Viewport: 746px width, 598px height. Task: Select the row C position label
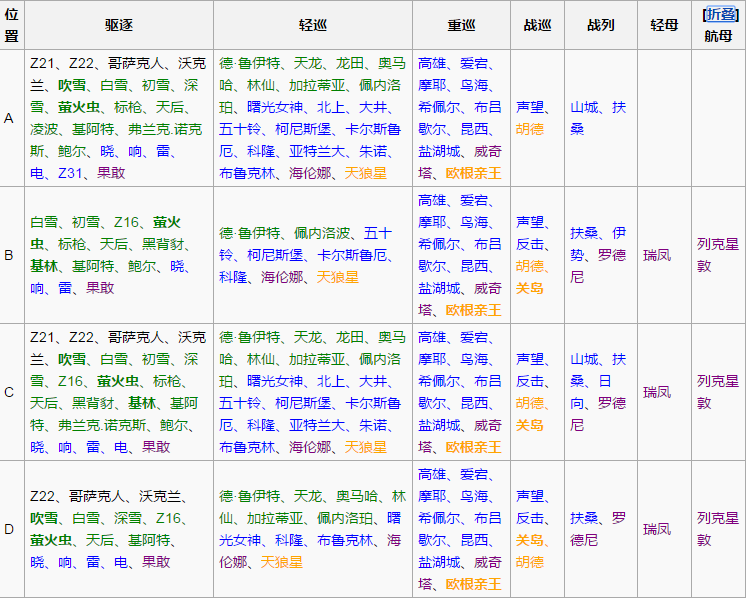click(x=9, y=392)
